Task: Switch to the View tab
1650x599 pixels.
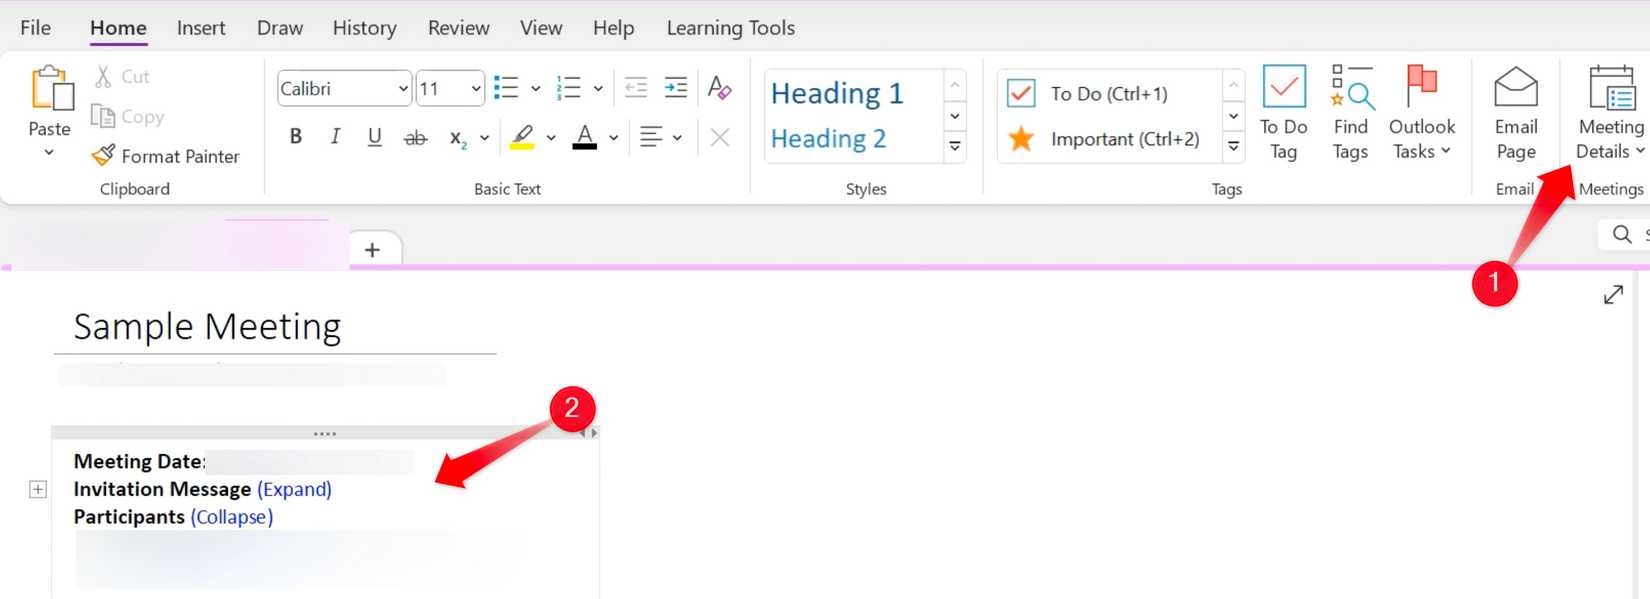Action: pyautogui.click(x=541, y=28)
